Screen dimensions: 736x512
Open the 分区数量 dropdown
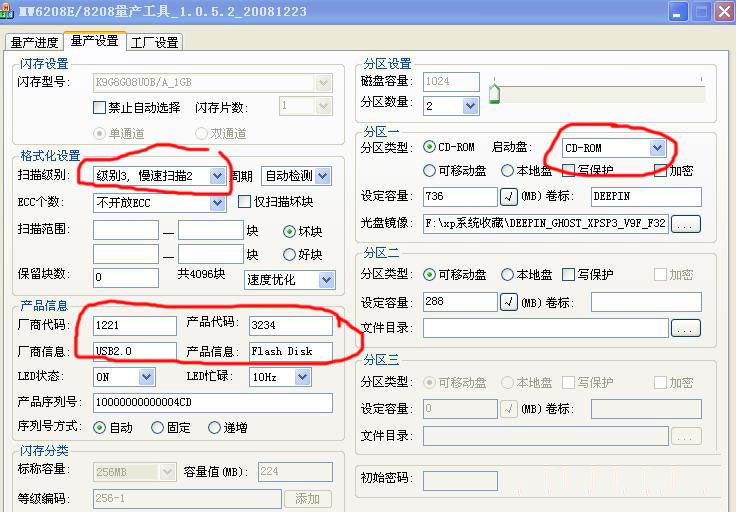coord(470,106)
